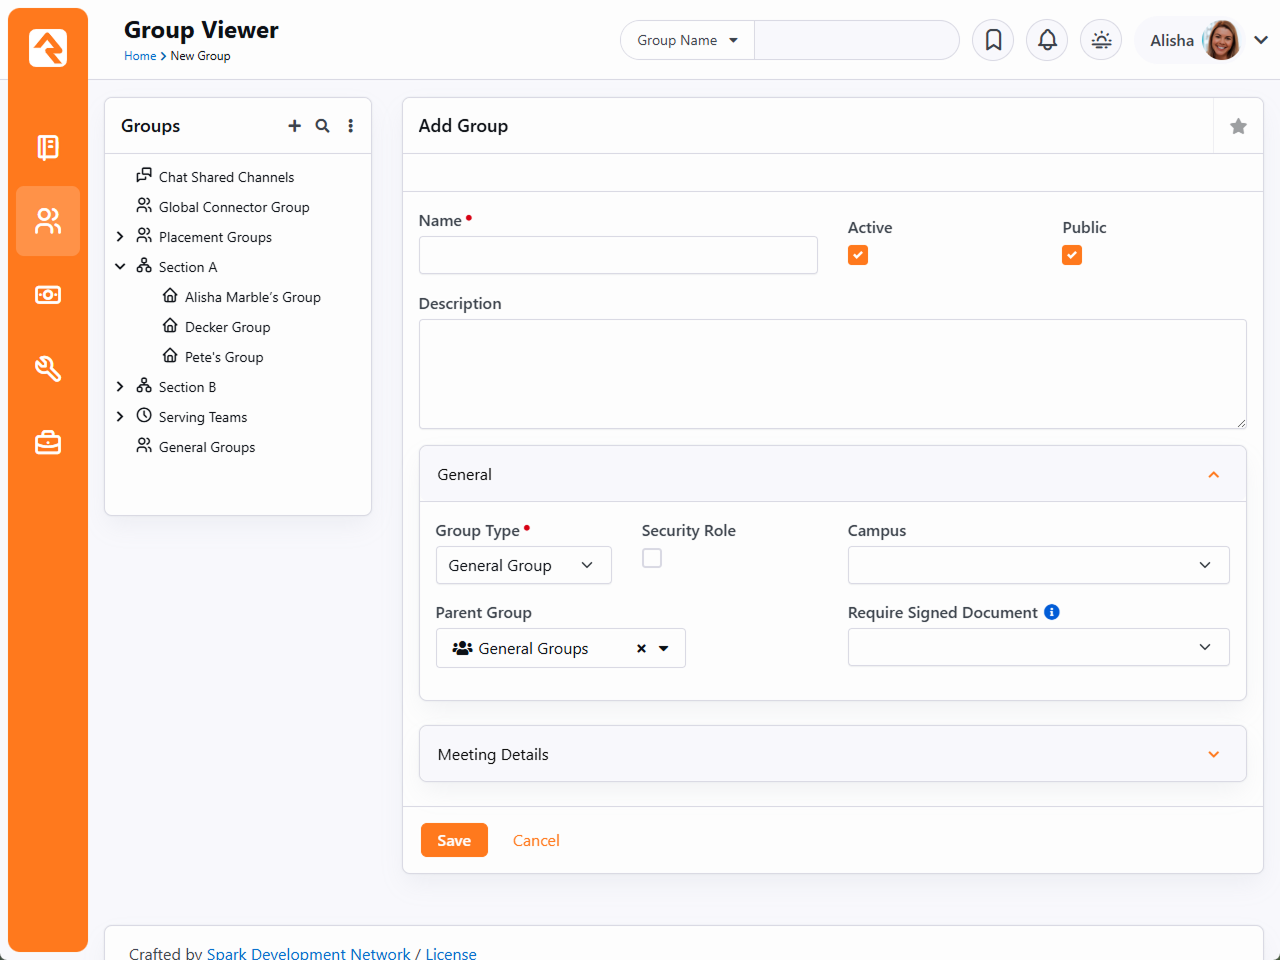The image size is (1280, 960).
Task: Click the bookmark icon in the top bar
Action: (993, 40)
